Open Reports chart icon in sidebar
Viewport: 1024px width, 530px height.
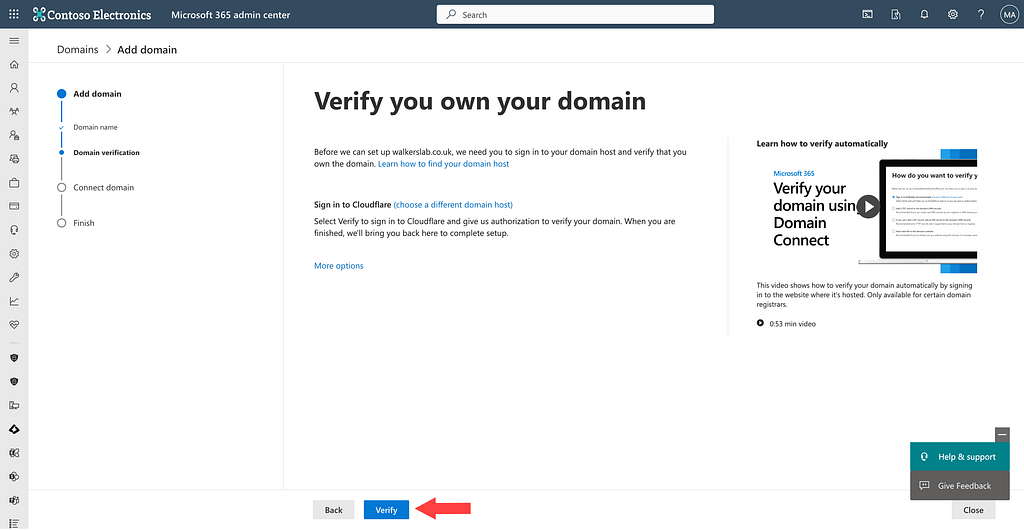pos(14,301)
